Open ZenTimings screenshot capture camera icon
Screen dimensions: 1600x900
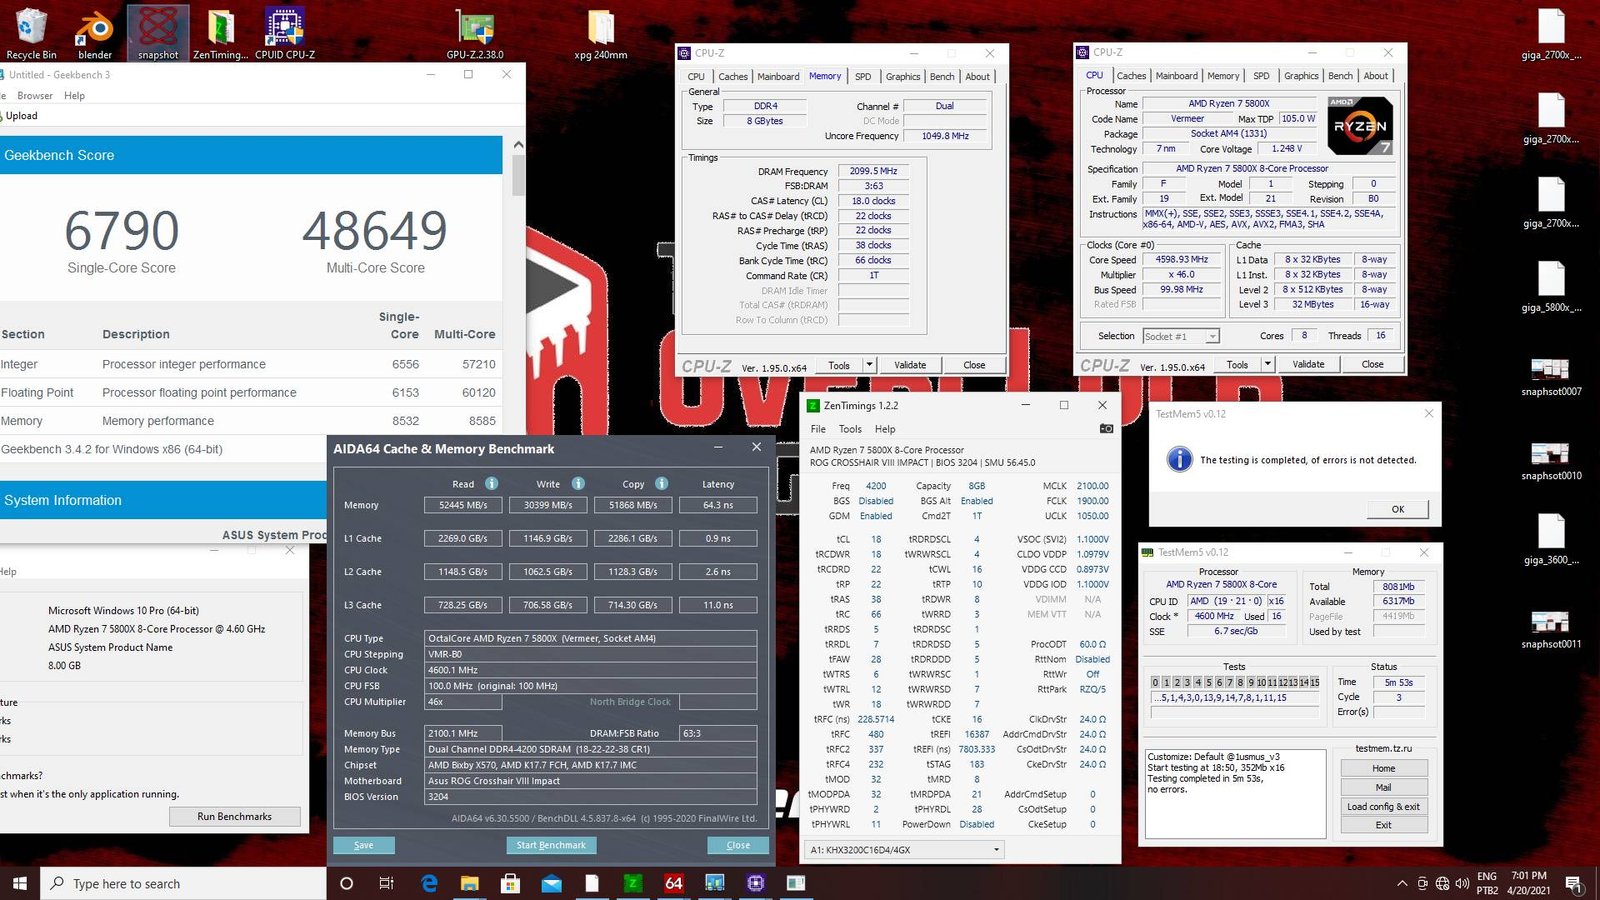(1106, 428)
